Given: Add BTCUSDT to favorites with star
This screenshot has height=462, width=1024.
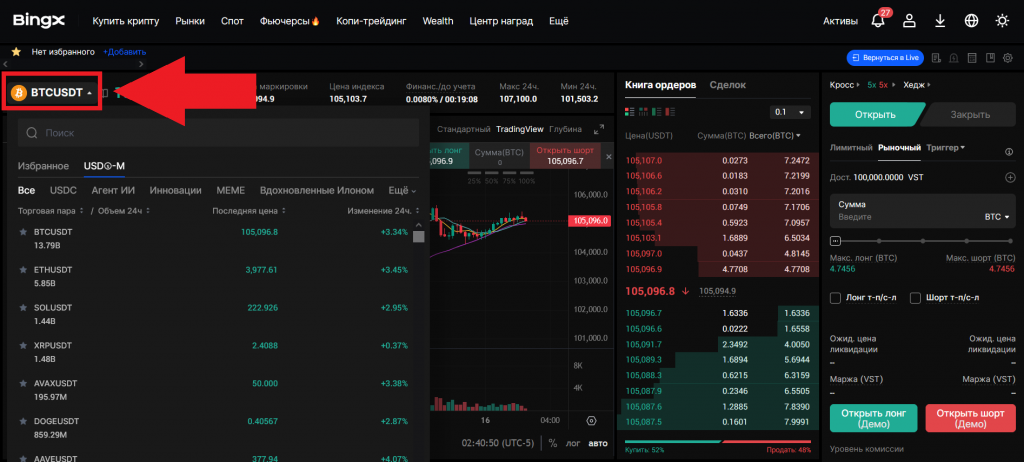Looking at the screenshot, I should 23,232.
